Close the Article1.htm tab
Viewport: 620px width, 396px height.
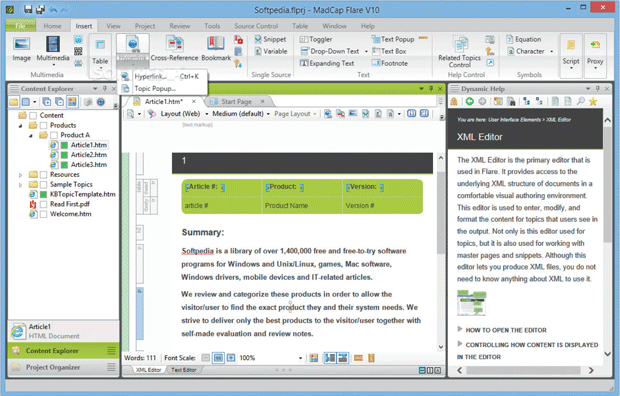click(x=194, y=102)
